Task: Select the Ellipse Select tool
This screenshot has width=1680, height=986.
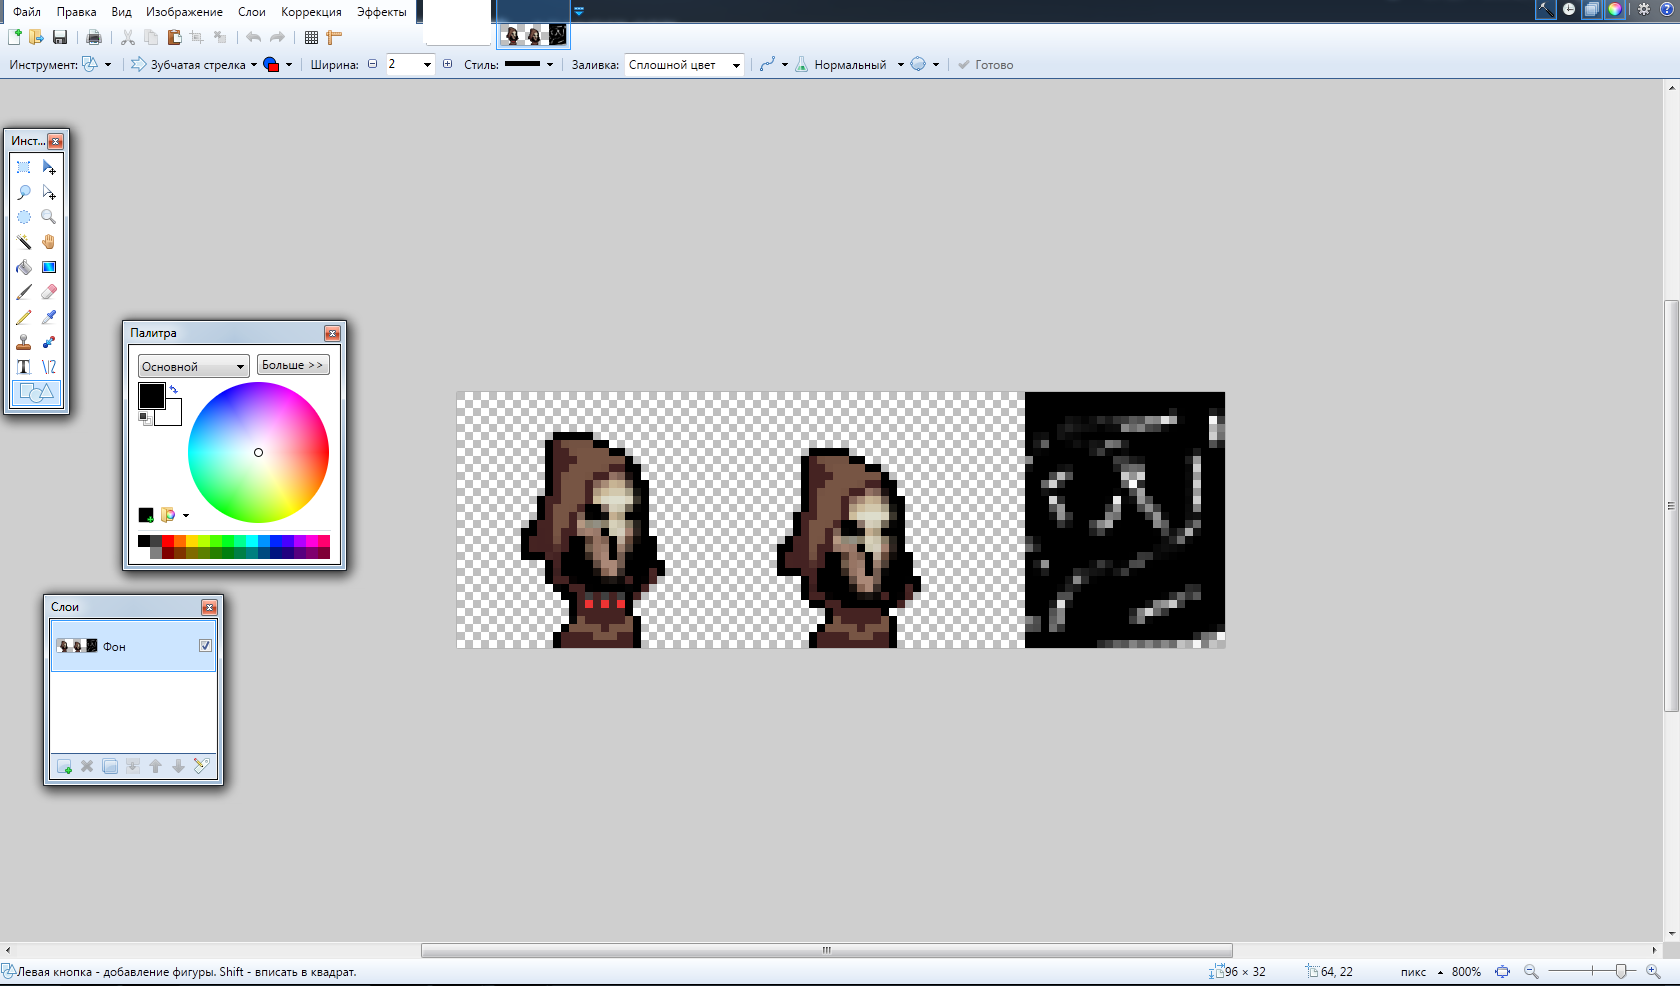Action: click(x=24, y=217)
